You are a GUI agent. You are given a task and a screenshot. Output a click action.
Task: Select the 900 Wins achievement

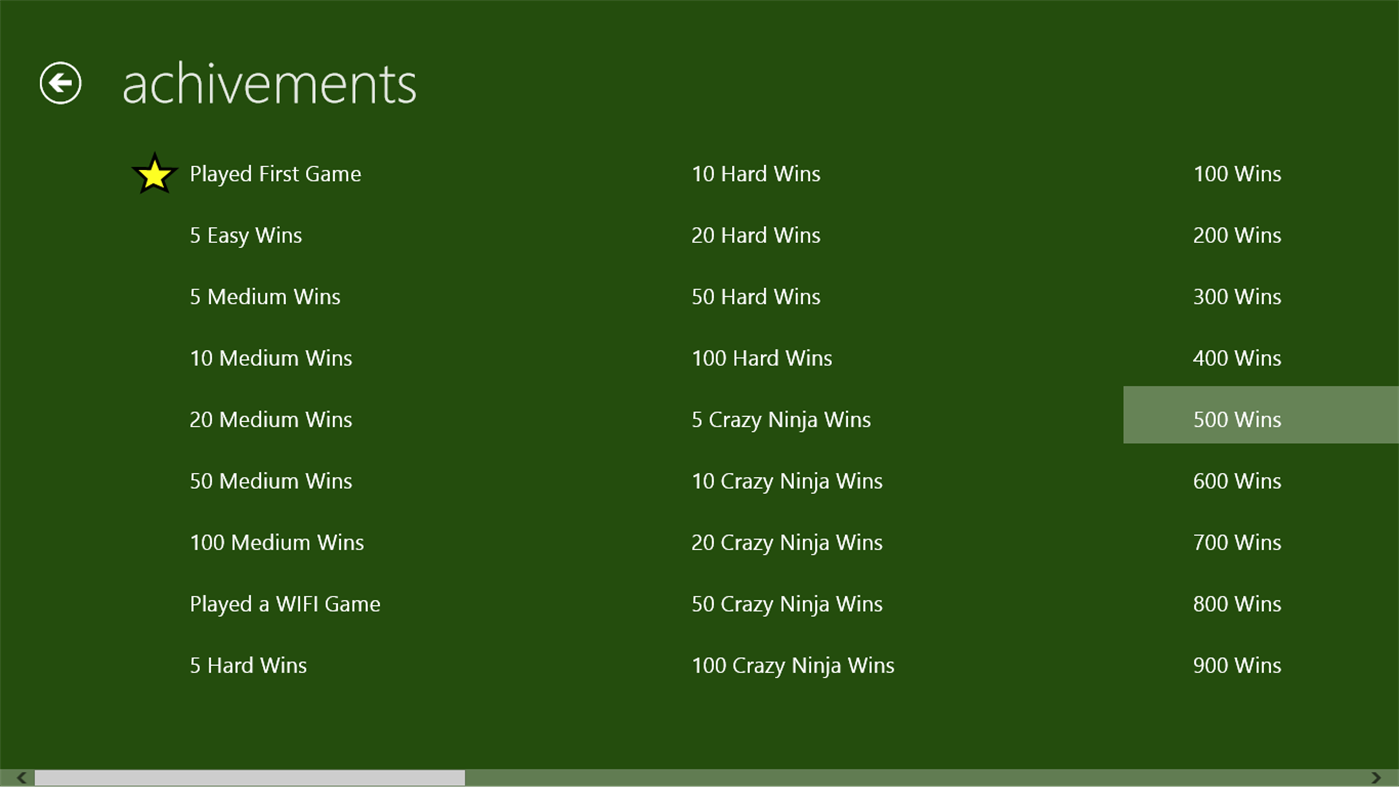(x=1237, y=665)
